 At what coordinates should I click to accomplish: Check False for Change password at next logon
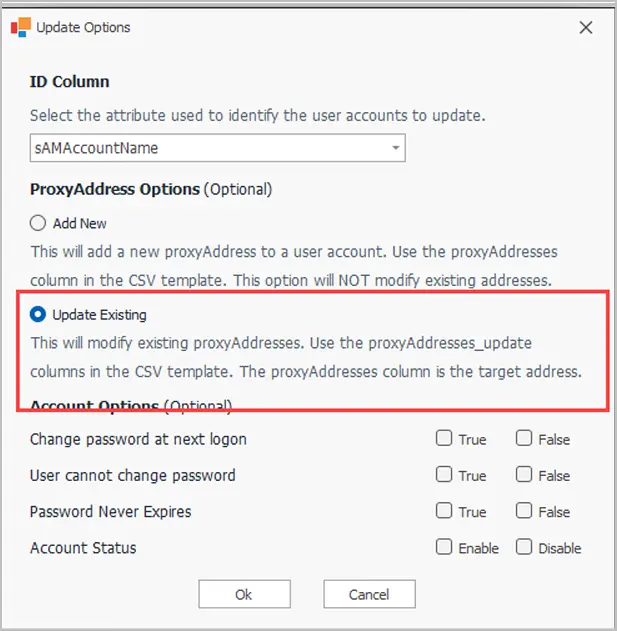click(524, 438)
